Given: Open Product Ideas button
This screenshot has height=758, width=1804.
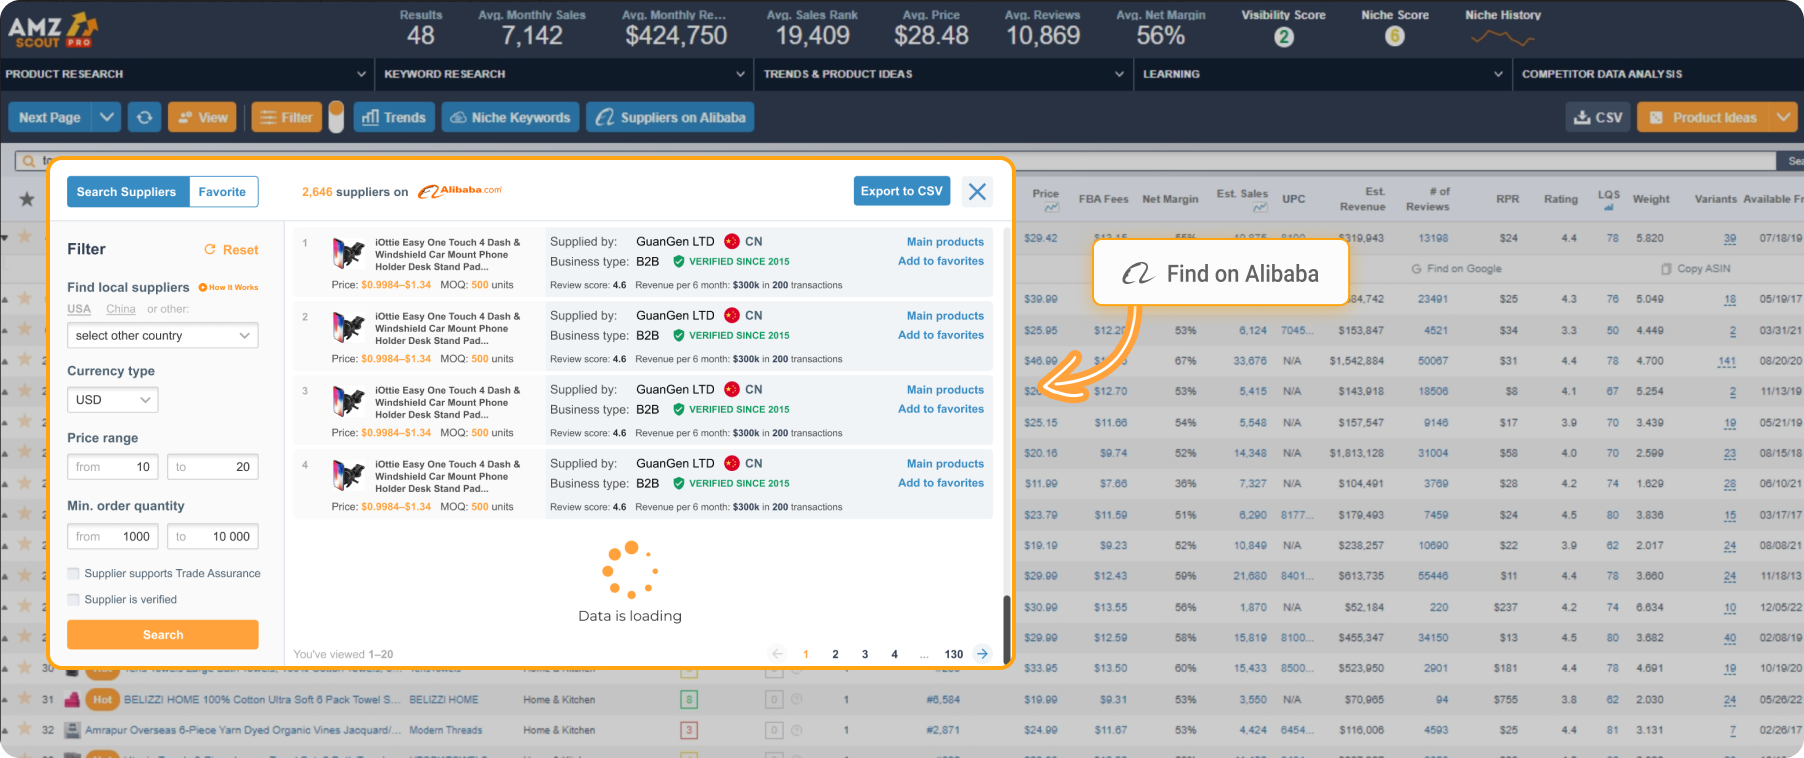Looking at the screenshot, I should click(x=1704, y=117).
